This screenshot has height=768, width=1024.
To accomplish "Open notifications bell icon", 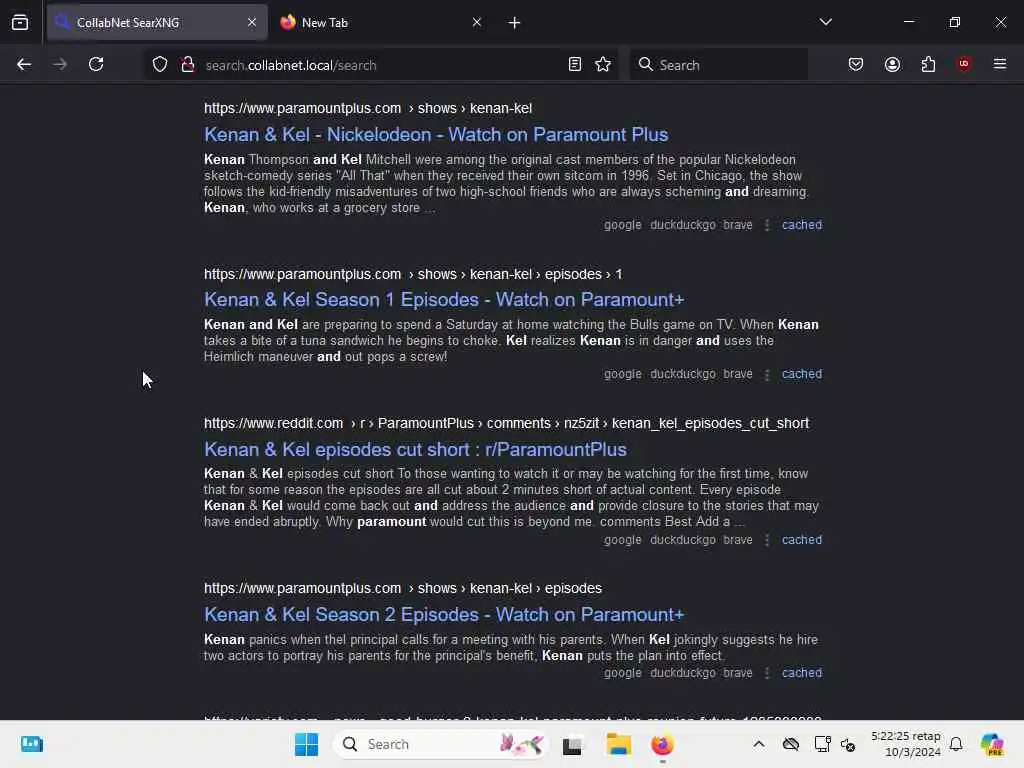I will pyautogui.click(x=955, y=744).
